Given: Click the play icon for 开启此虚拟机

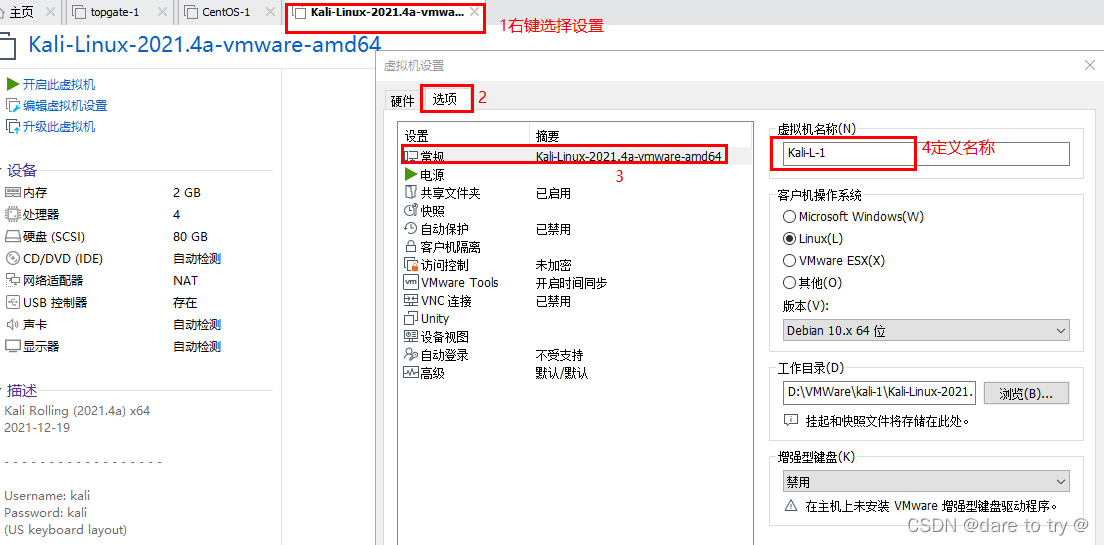Looking at the screenshot, I should tap(12, 84).
